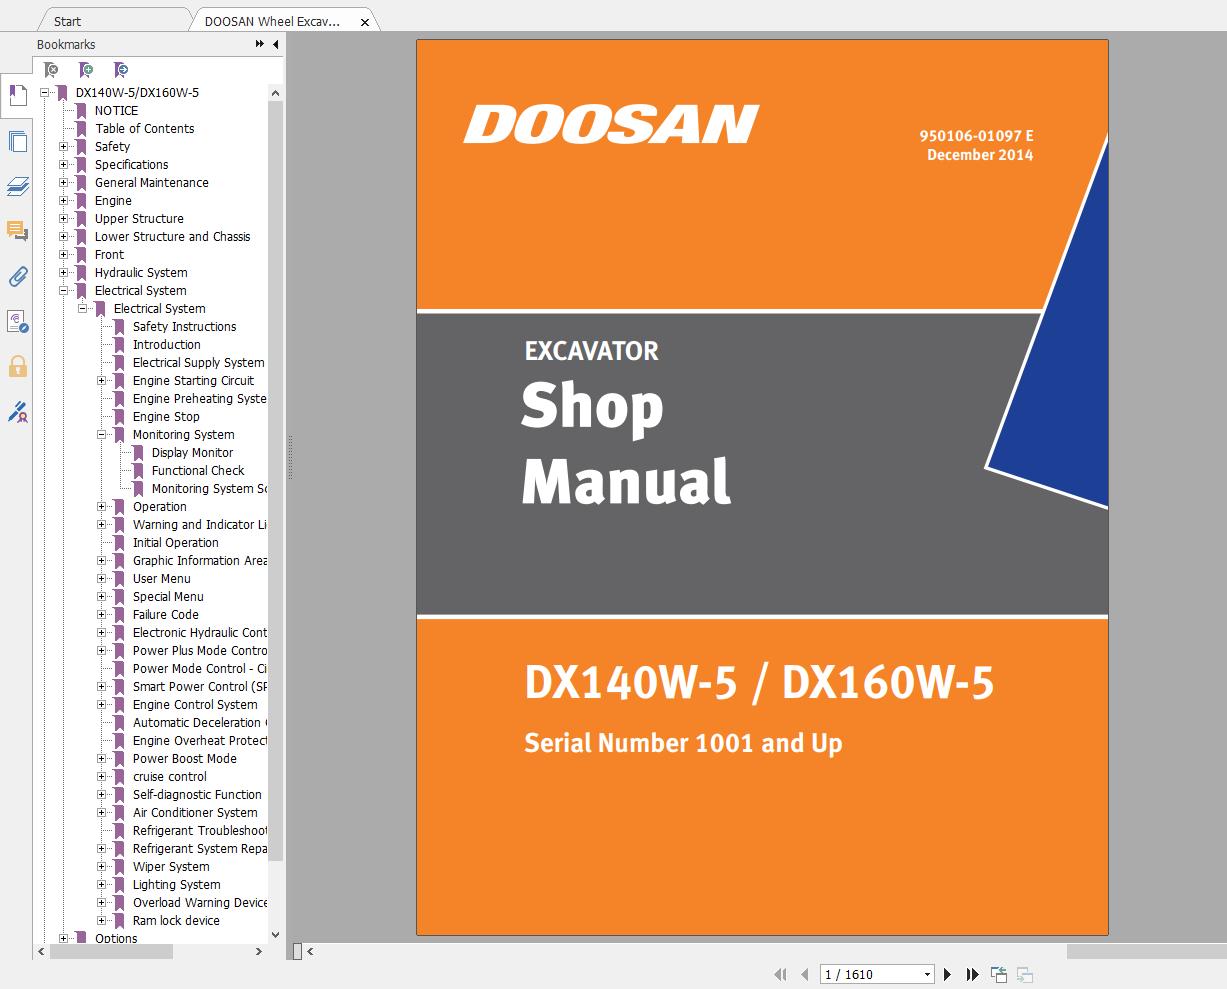Select the General Maintenance bookmark
Image resolution: width=1227 pixels, height=989 pixels.
151,182
